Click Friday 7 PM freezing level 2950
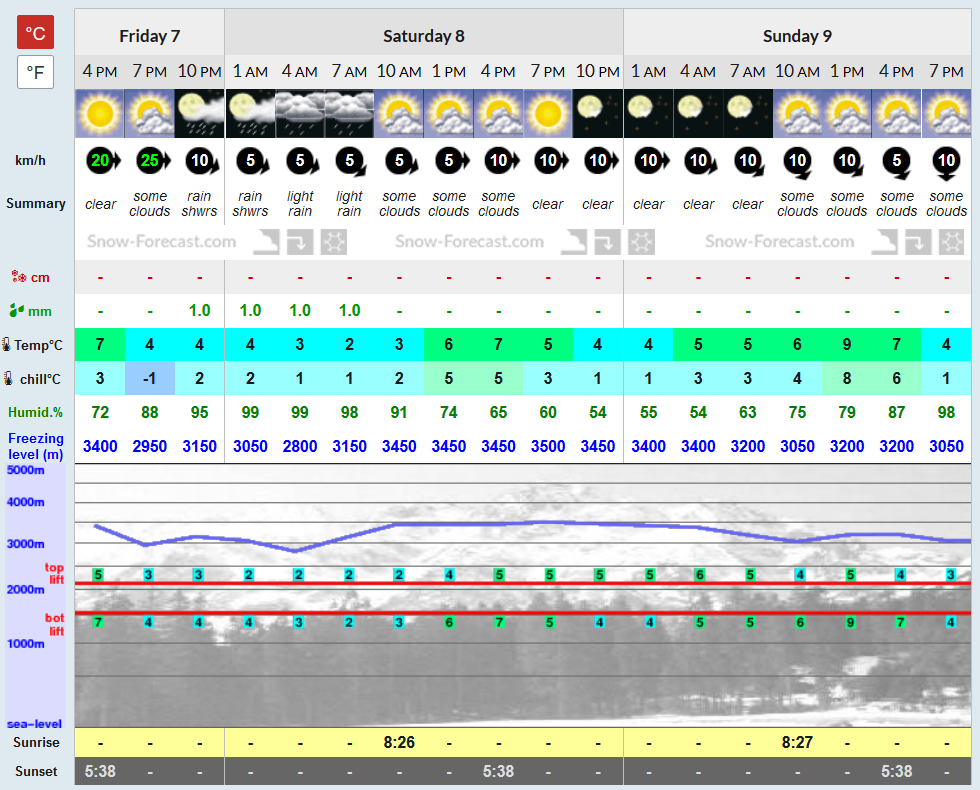Viewport: 980px width, 790px height. pos(149,446)
